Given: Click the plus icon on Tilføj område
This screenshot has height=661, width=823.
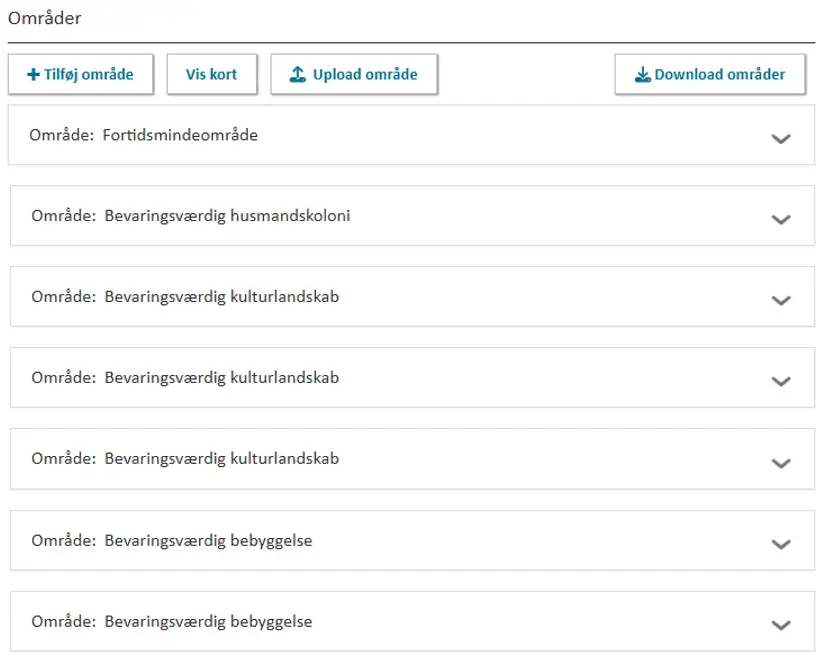Looking at the screenshot, I should (x=33, y=75).
